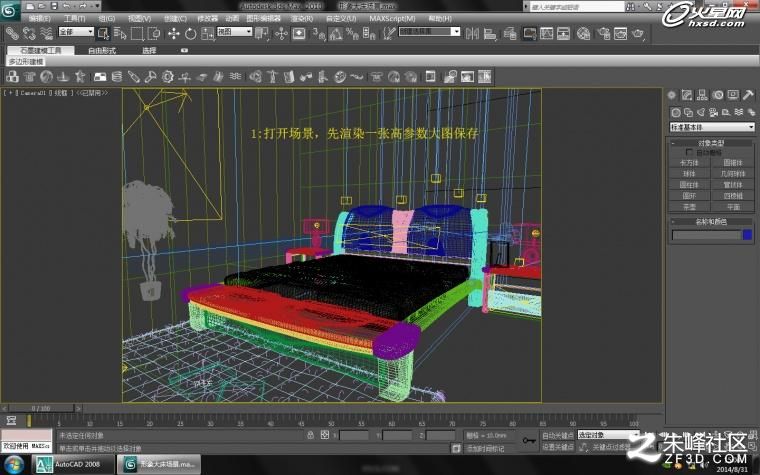Screen dimensions: 760x475
Task: Switch to the Modify command panel
Action: click(x=686, y=95)
